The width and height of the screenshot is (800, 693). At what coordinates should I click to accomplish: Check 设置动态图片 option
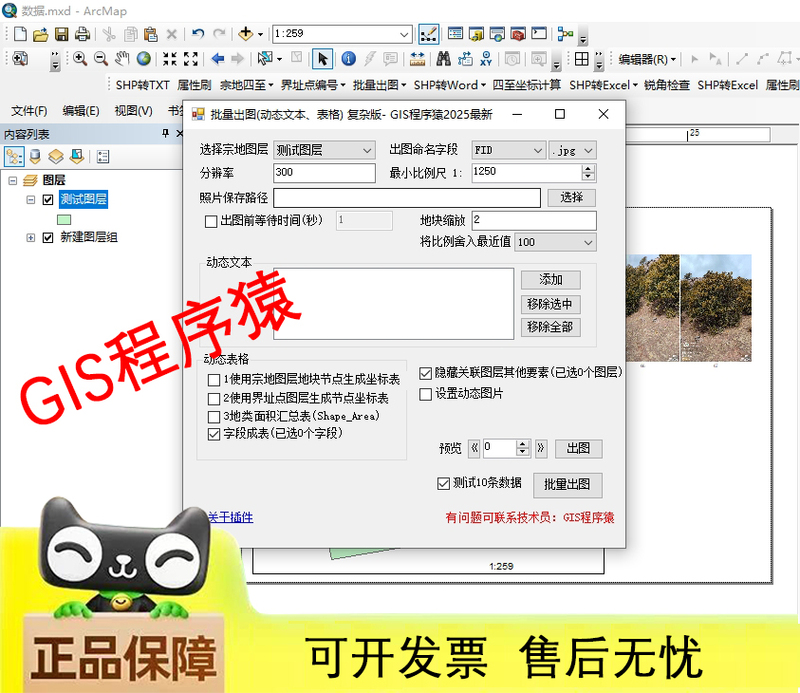pyautogui.click(x=426, y=394)
